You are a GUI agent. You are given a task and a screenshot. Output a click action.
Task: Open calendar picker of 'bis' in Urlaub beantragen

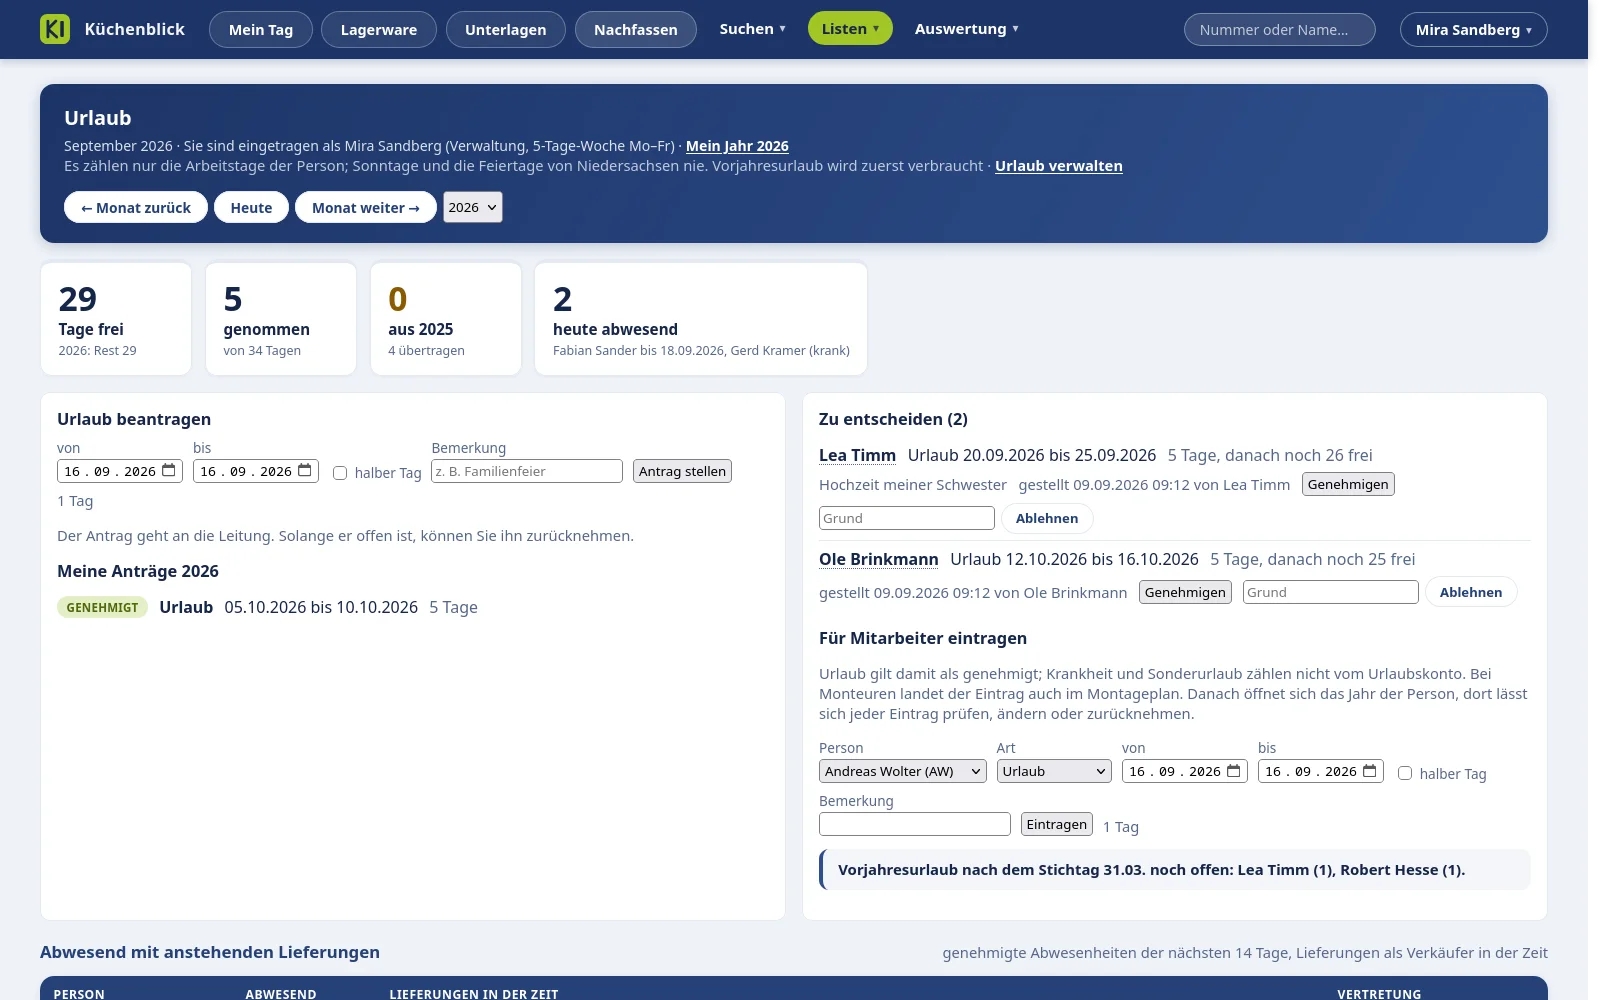point(305,470)
